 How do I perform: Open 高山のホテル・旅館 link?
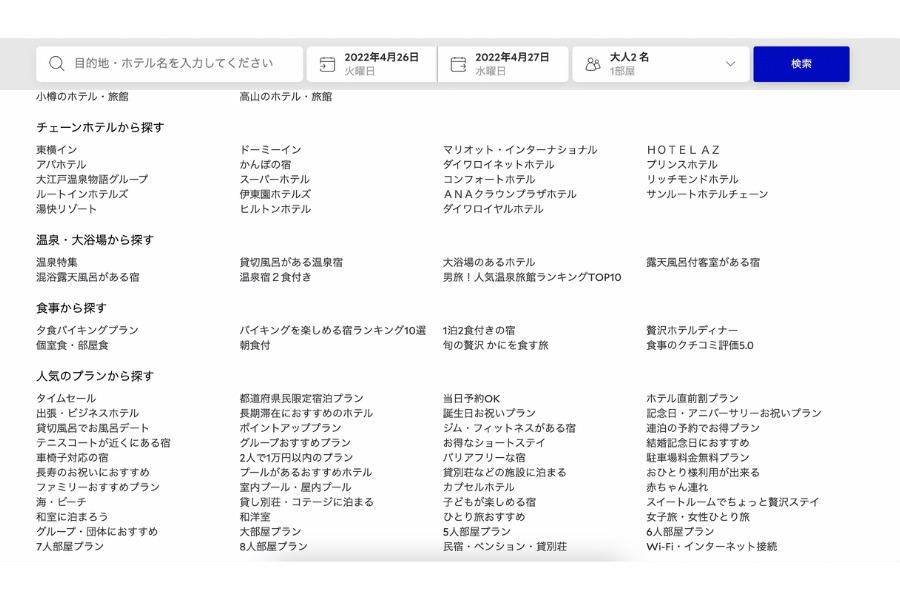tap(286, 96)
